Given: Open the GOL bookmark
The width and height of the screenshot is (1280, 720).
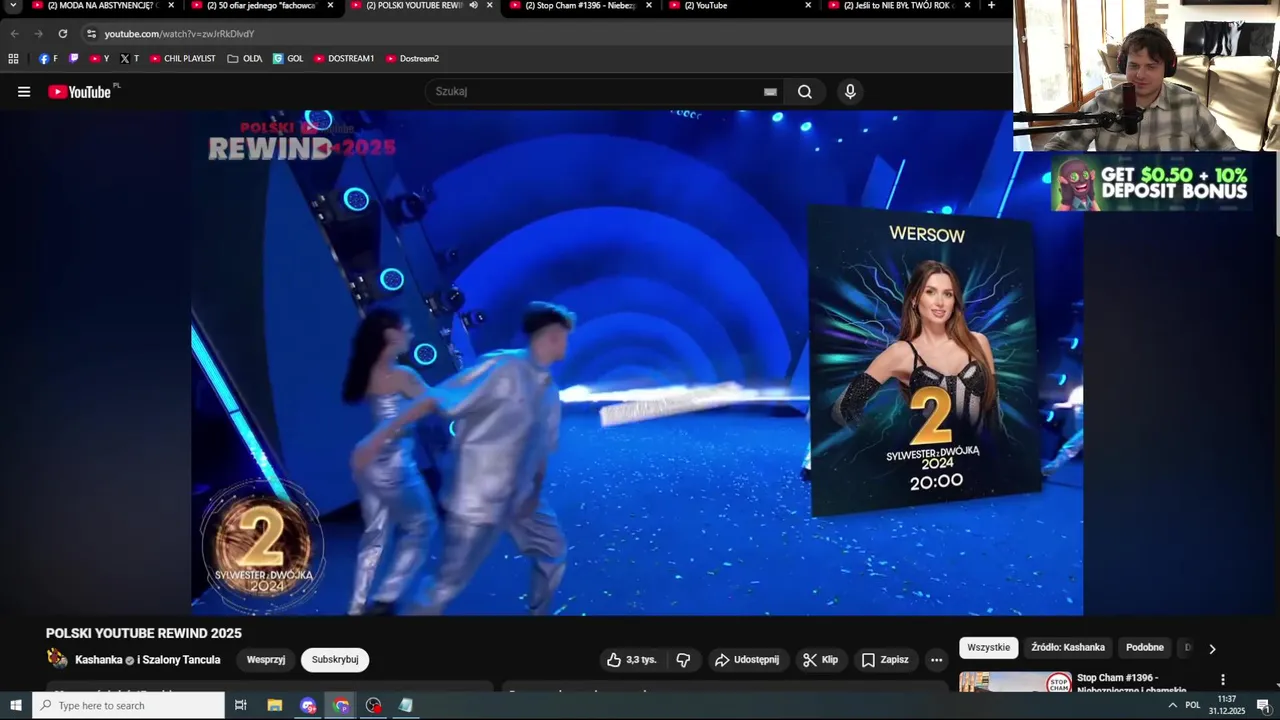Looking at the screenshot, I should point(288,59).
